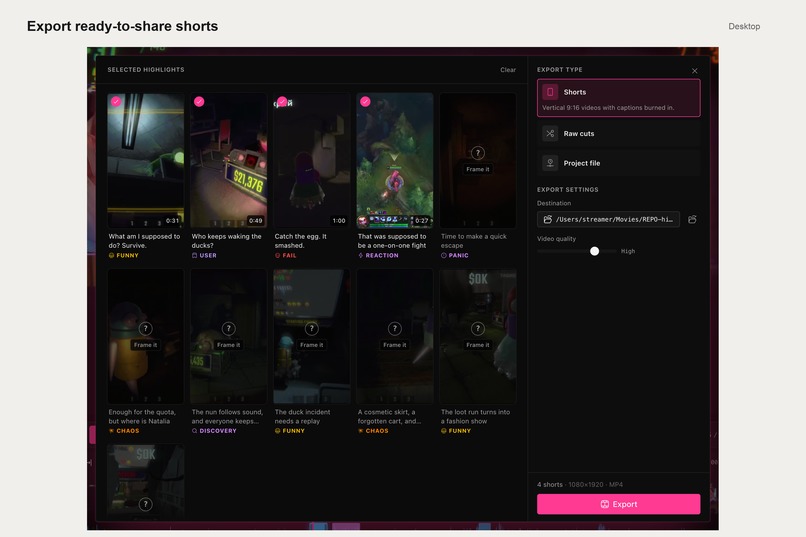The image size is (806, 537).
Task: Click the Desktop label at top right
Action: click(744, 26)
